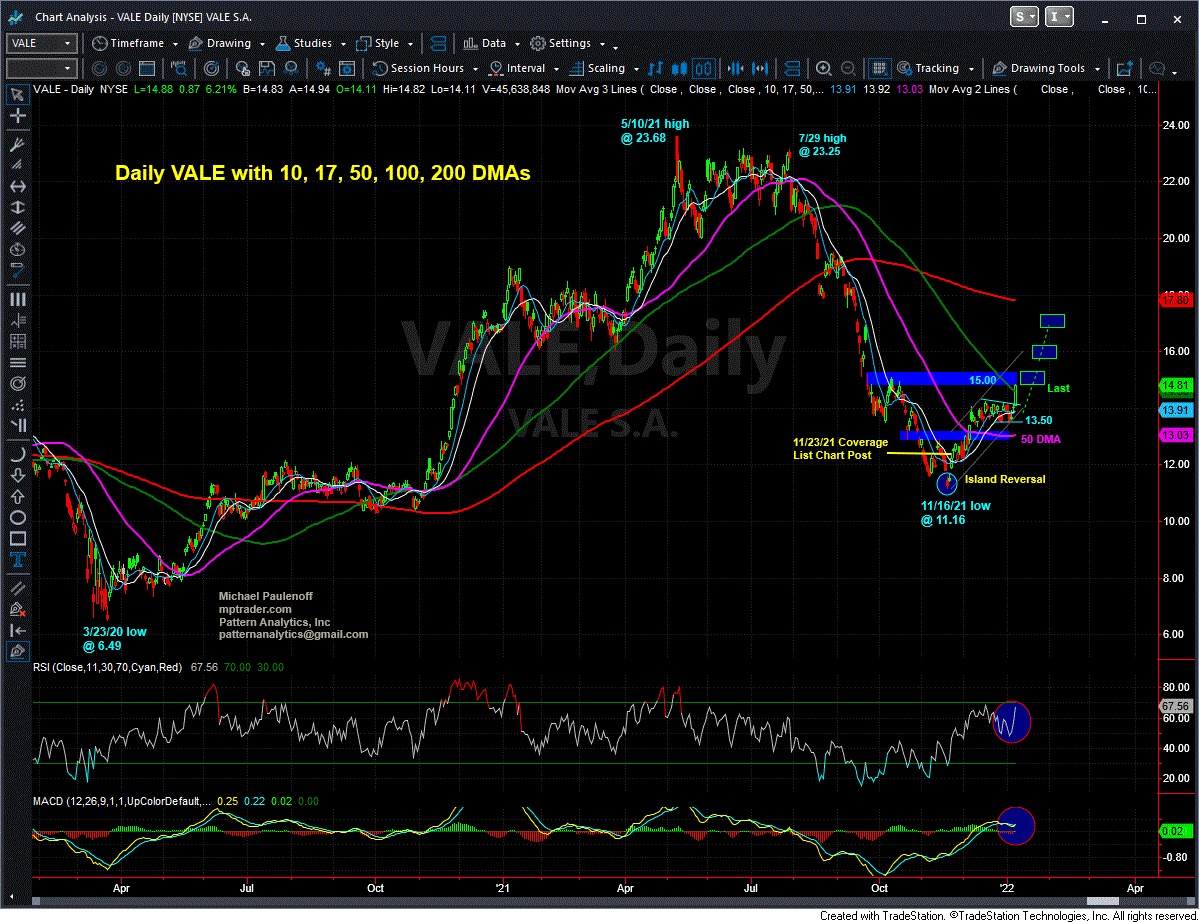The image size is (1199, 922).
Task: Toggle the candlestick chart type button
Action: click(679, 69)
